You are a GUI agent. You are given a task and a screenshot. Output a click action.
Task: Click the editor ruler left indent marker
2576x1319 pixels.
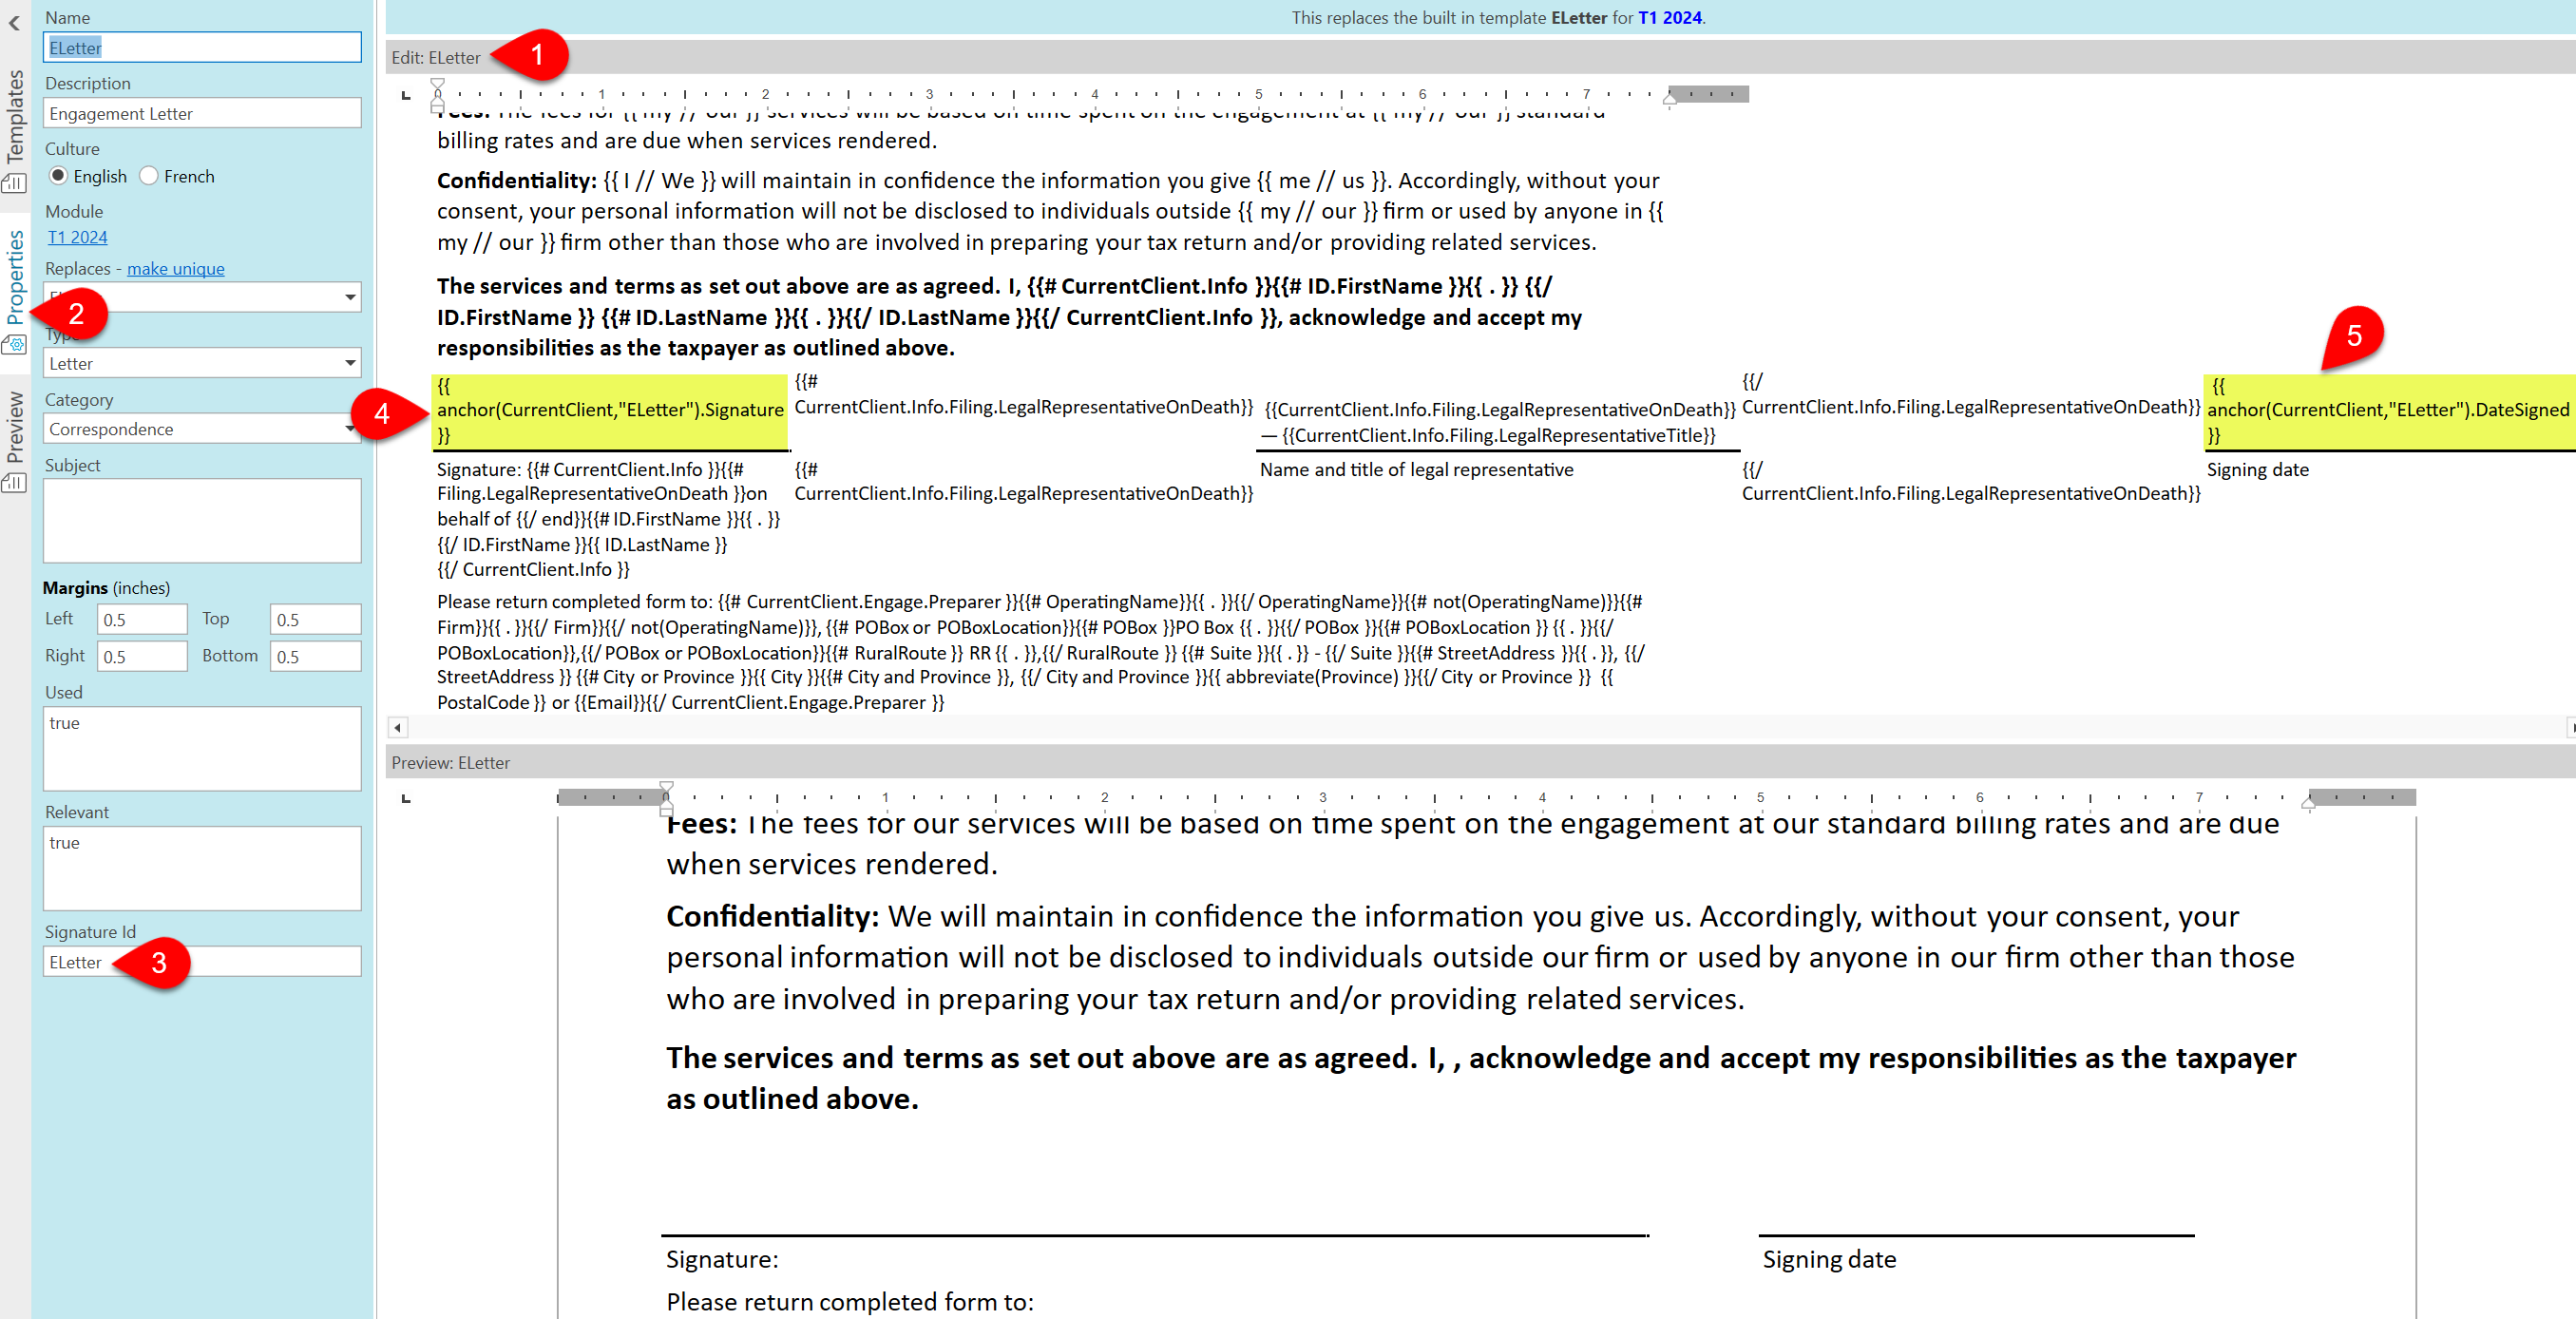(437, 96)
